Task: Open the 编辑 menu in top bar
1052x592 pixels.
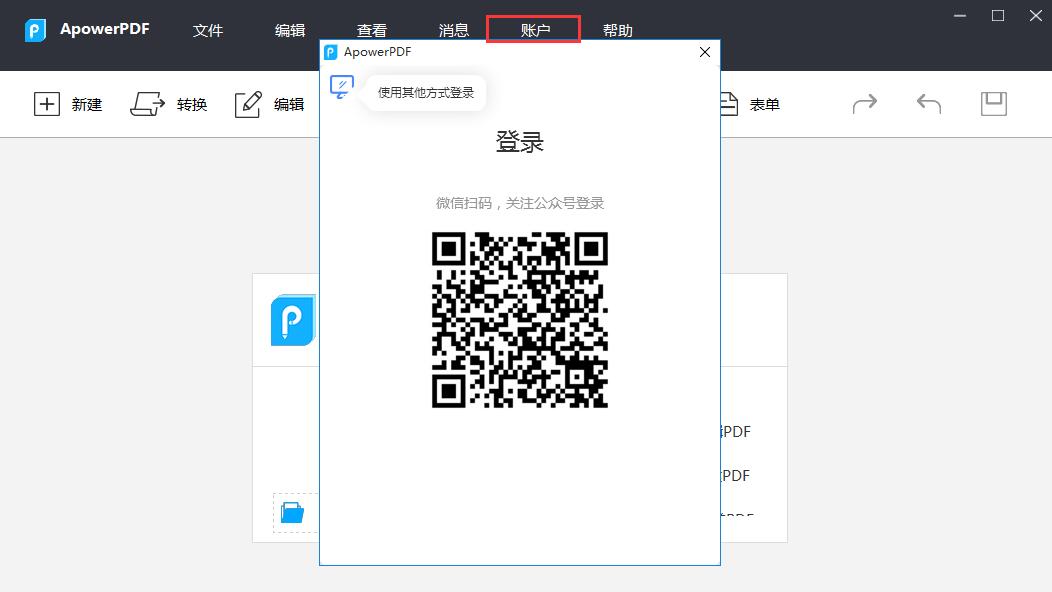Action: pyautogui.click(x=290, y=30)
